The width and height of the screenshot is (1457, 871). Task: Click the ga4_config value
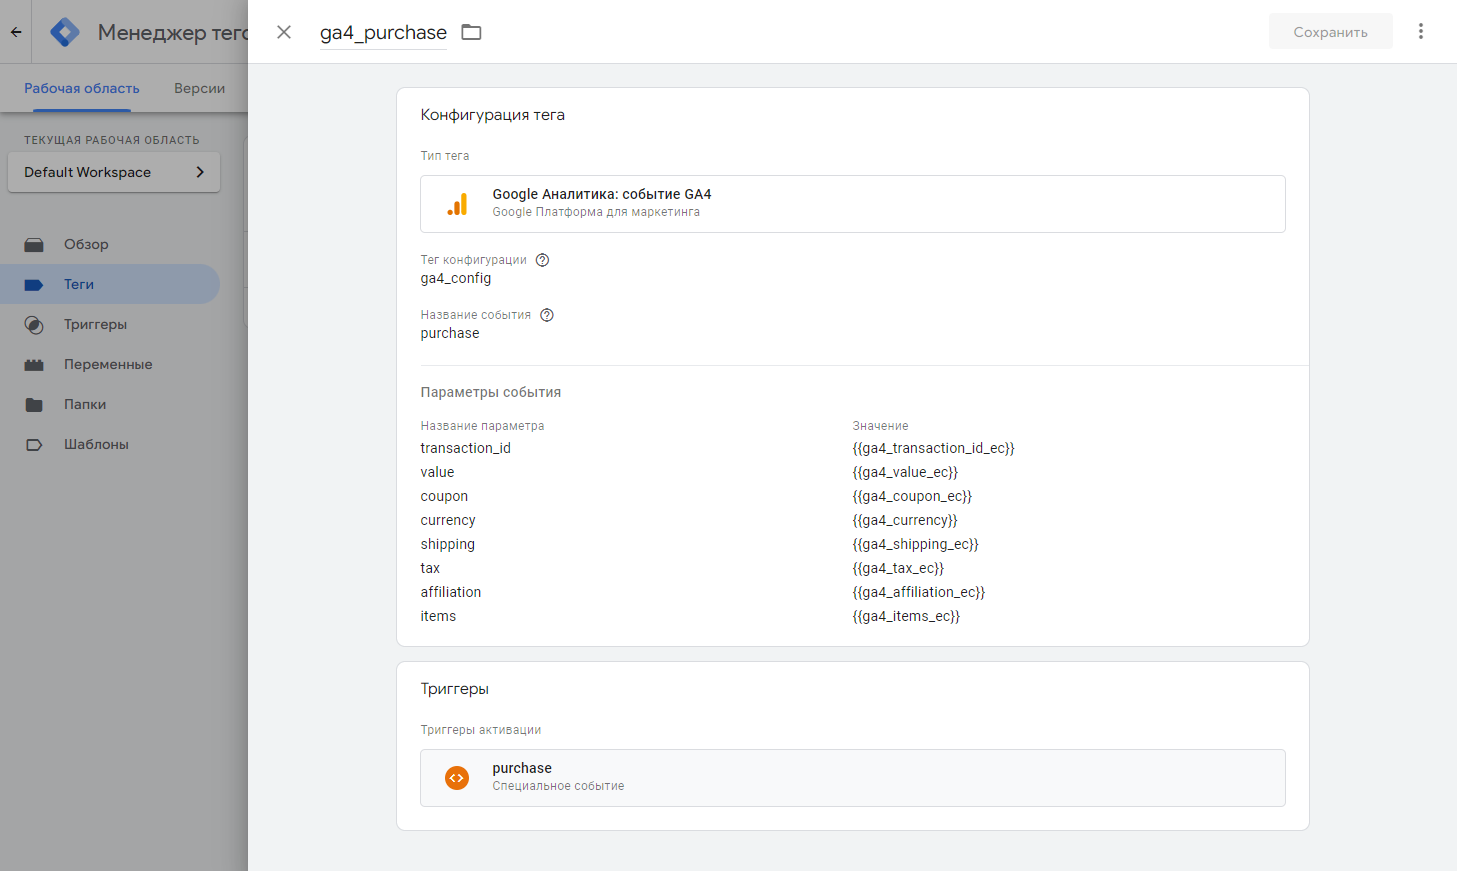click(456, 278)
